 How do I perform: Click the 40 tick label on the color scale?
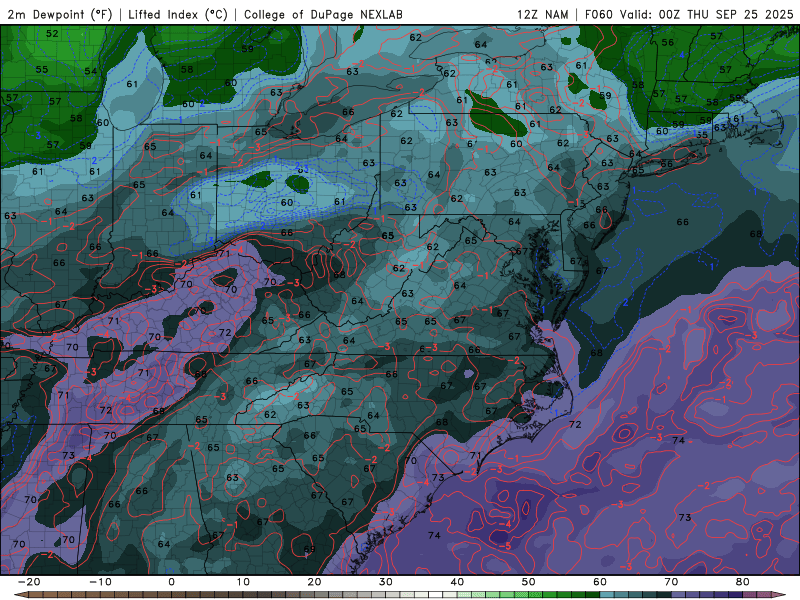[457, 582]
